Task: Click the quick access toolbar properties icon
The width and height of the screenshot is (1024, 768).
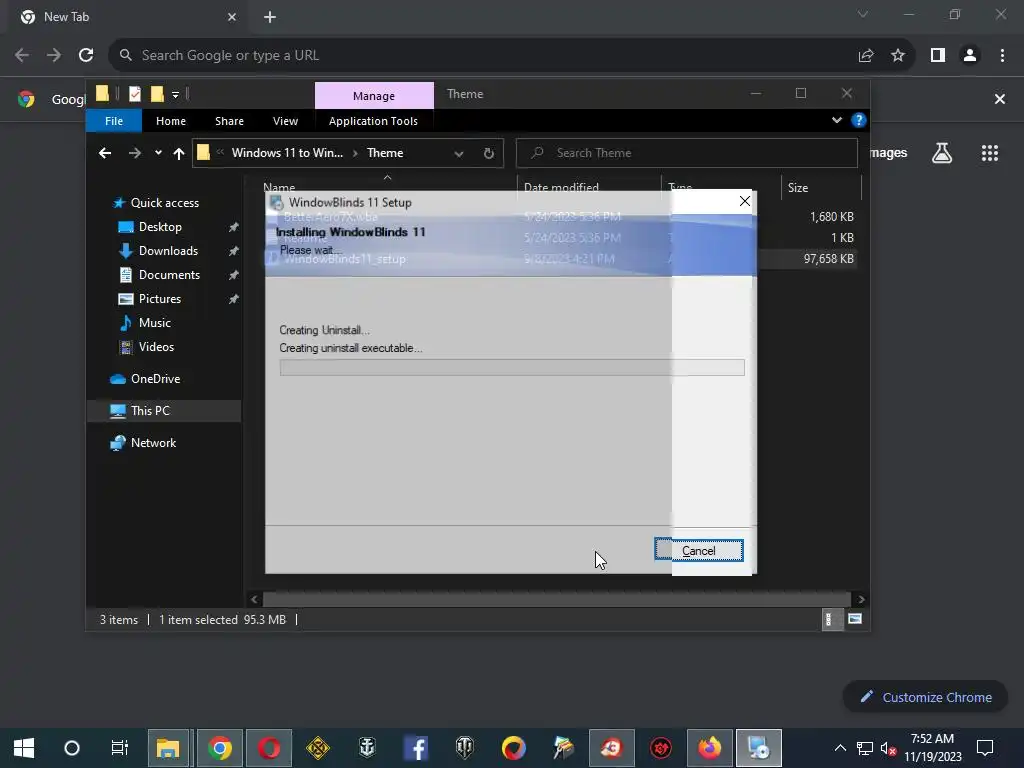Action: click(x=135, y=95)
